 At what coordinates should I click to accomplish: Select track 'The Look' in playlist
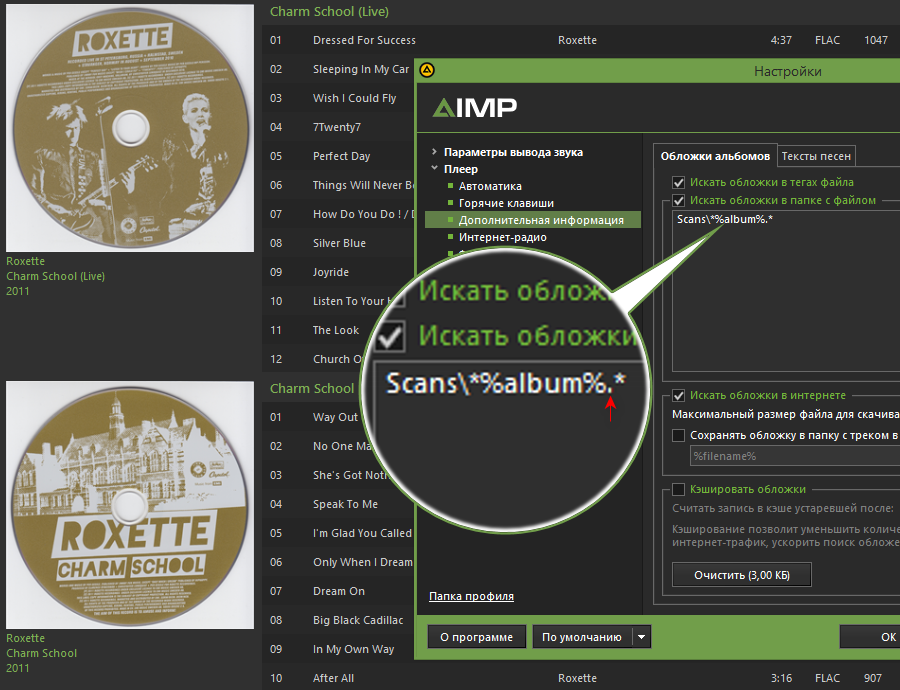(335, 330)
